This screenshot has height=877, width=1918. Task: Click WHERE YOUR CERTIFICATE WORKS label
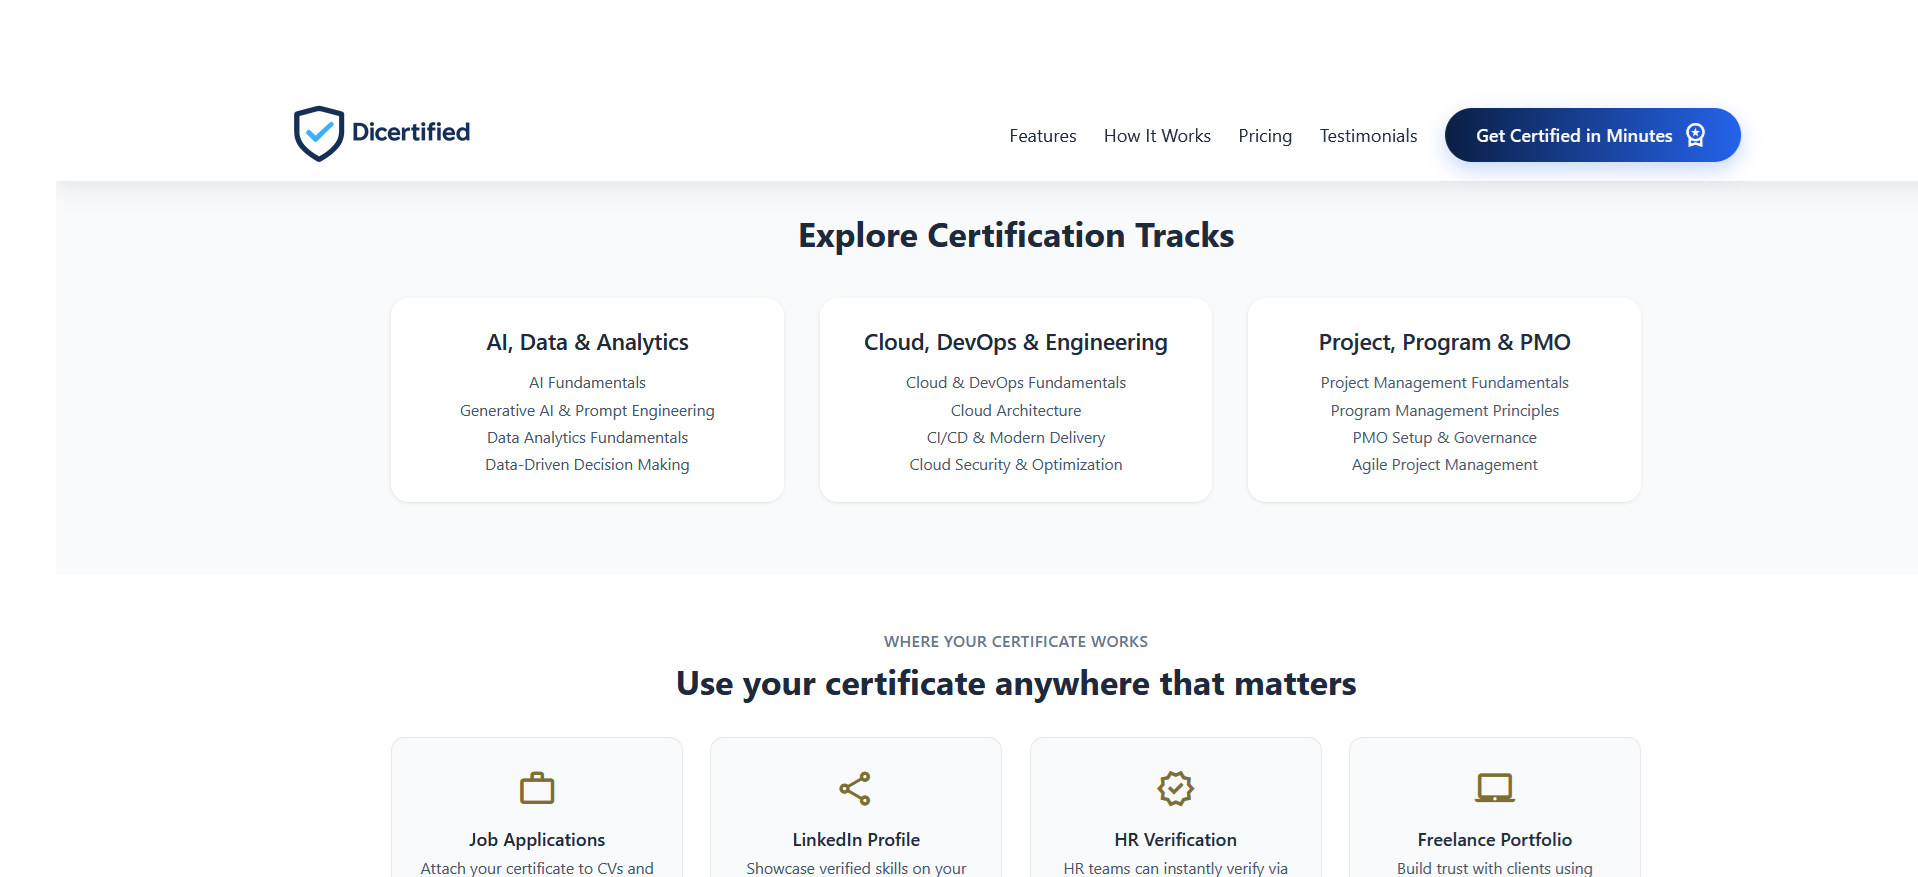pos(1015,642)
